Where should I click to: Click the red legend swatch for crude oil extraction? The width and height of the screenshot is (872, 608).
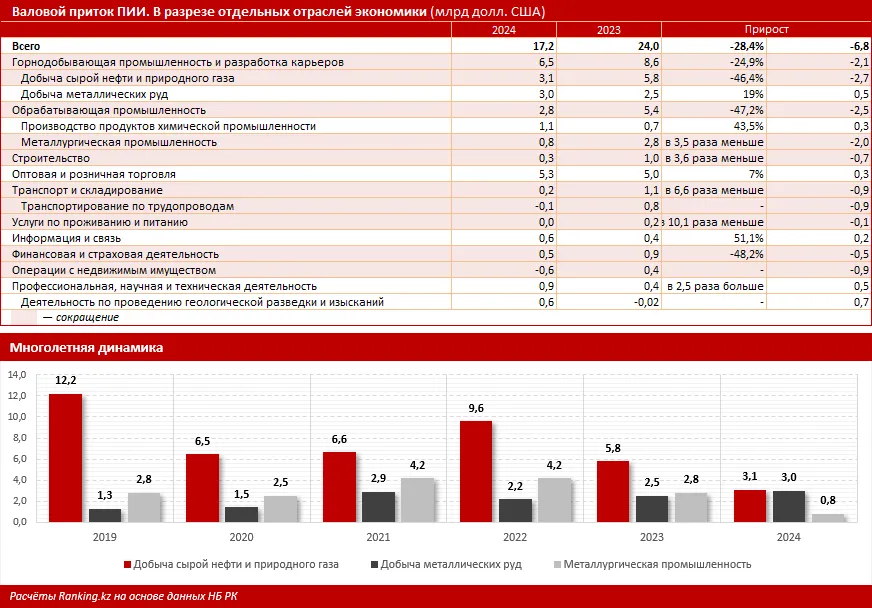pyautogui.click(x=127, y=564)
